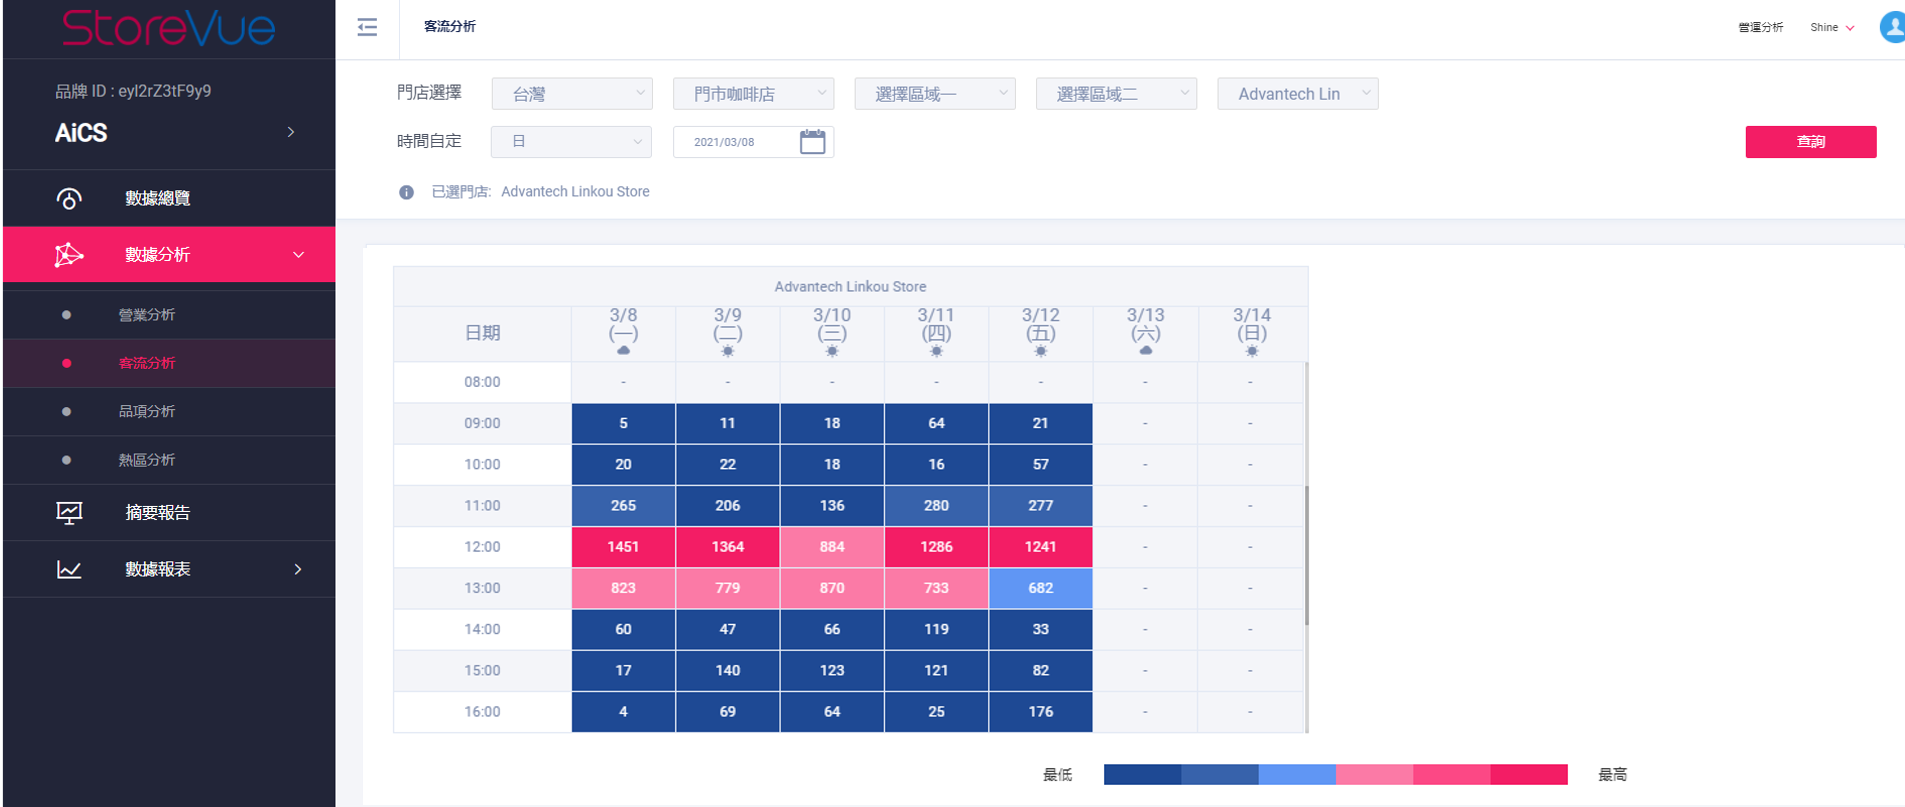Click the 1451 cell at 12:00

point(623,547)
